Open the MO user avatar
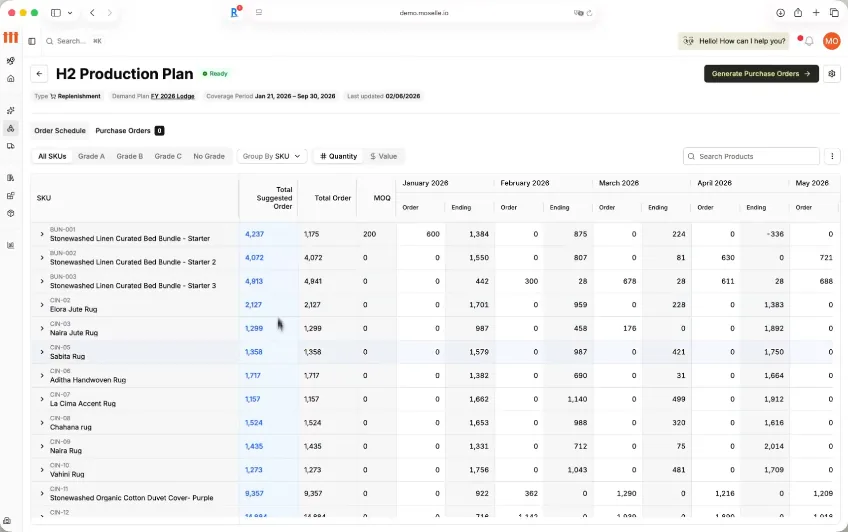The width and height of the screenshot is (848, 532). [831, 41]
